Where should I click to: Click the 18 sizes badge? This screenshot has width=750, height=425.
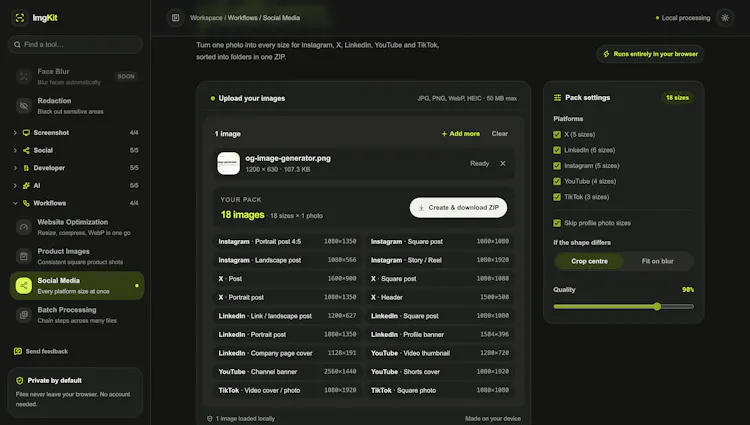click(x=677, y=98)
